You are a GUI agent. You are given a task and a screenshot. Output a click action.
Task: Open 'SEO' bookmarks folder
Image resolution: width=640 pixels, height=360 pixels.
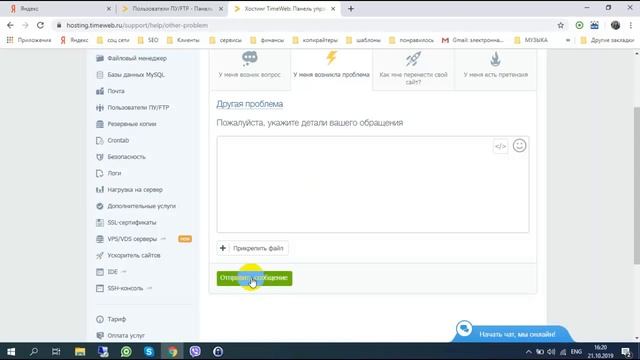[x=148, y=40]
